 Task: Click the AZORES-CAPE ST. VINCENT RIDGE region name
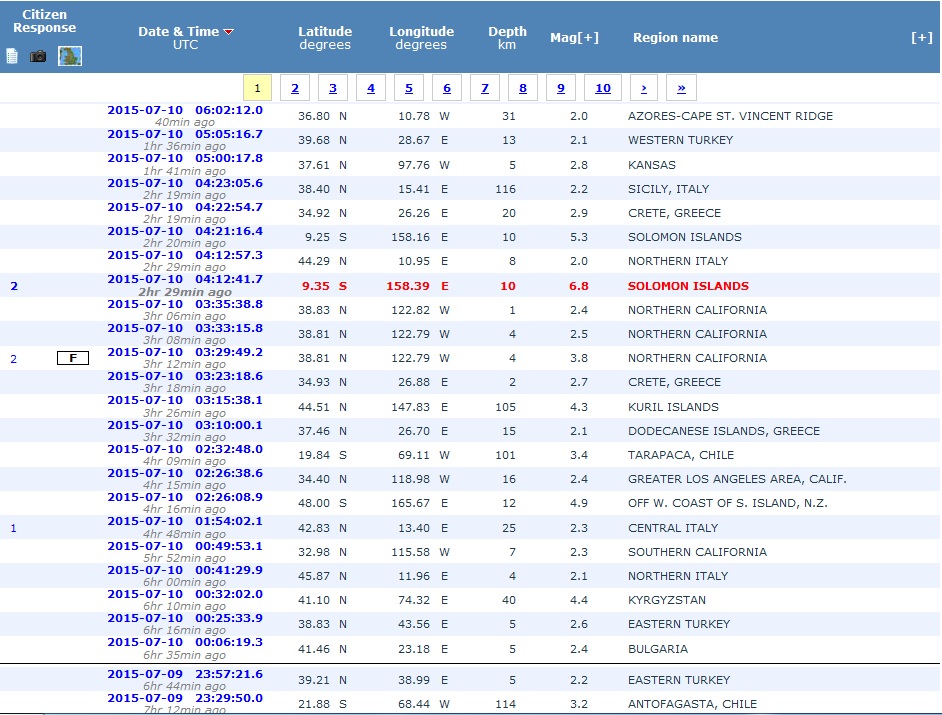pos(731,117)
